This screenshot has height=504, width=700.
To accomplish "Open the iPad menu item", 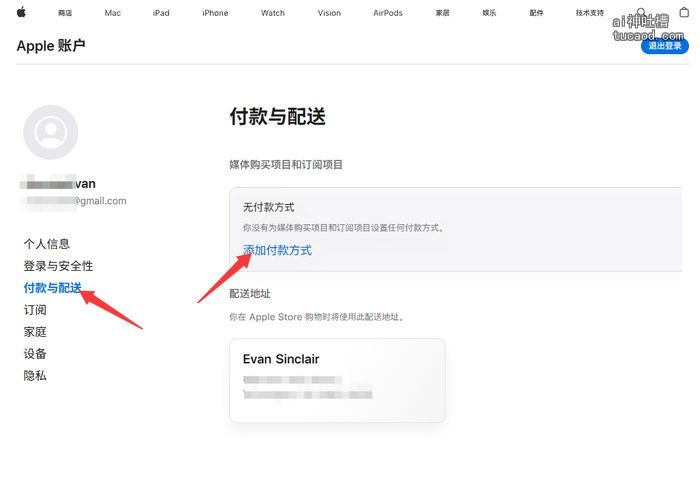I will [161, 13].
